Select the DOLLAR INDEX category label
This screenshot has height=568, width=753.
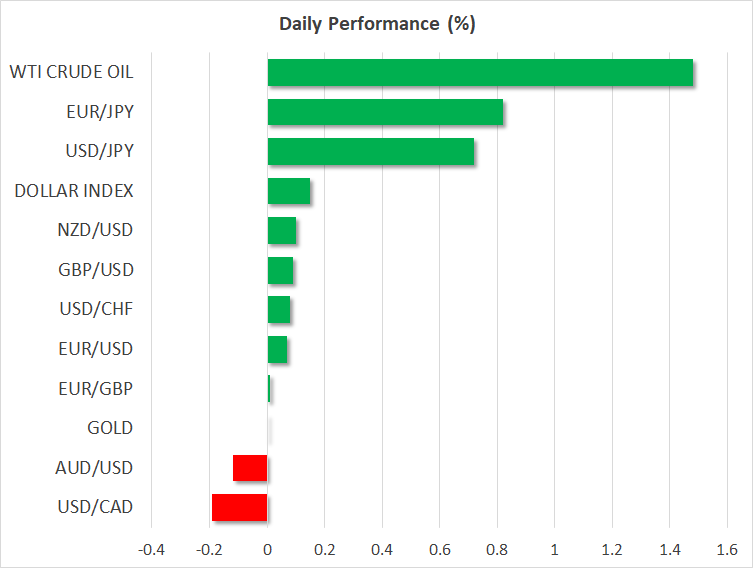click(74, 191)
